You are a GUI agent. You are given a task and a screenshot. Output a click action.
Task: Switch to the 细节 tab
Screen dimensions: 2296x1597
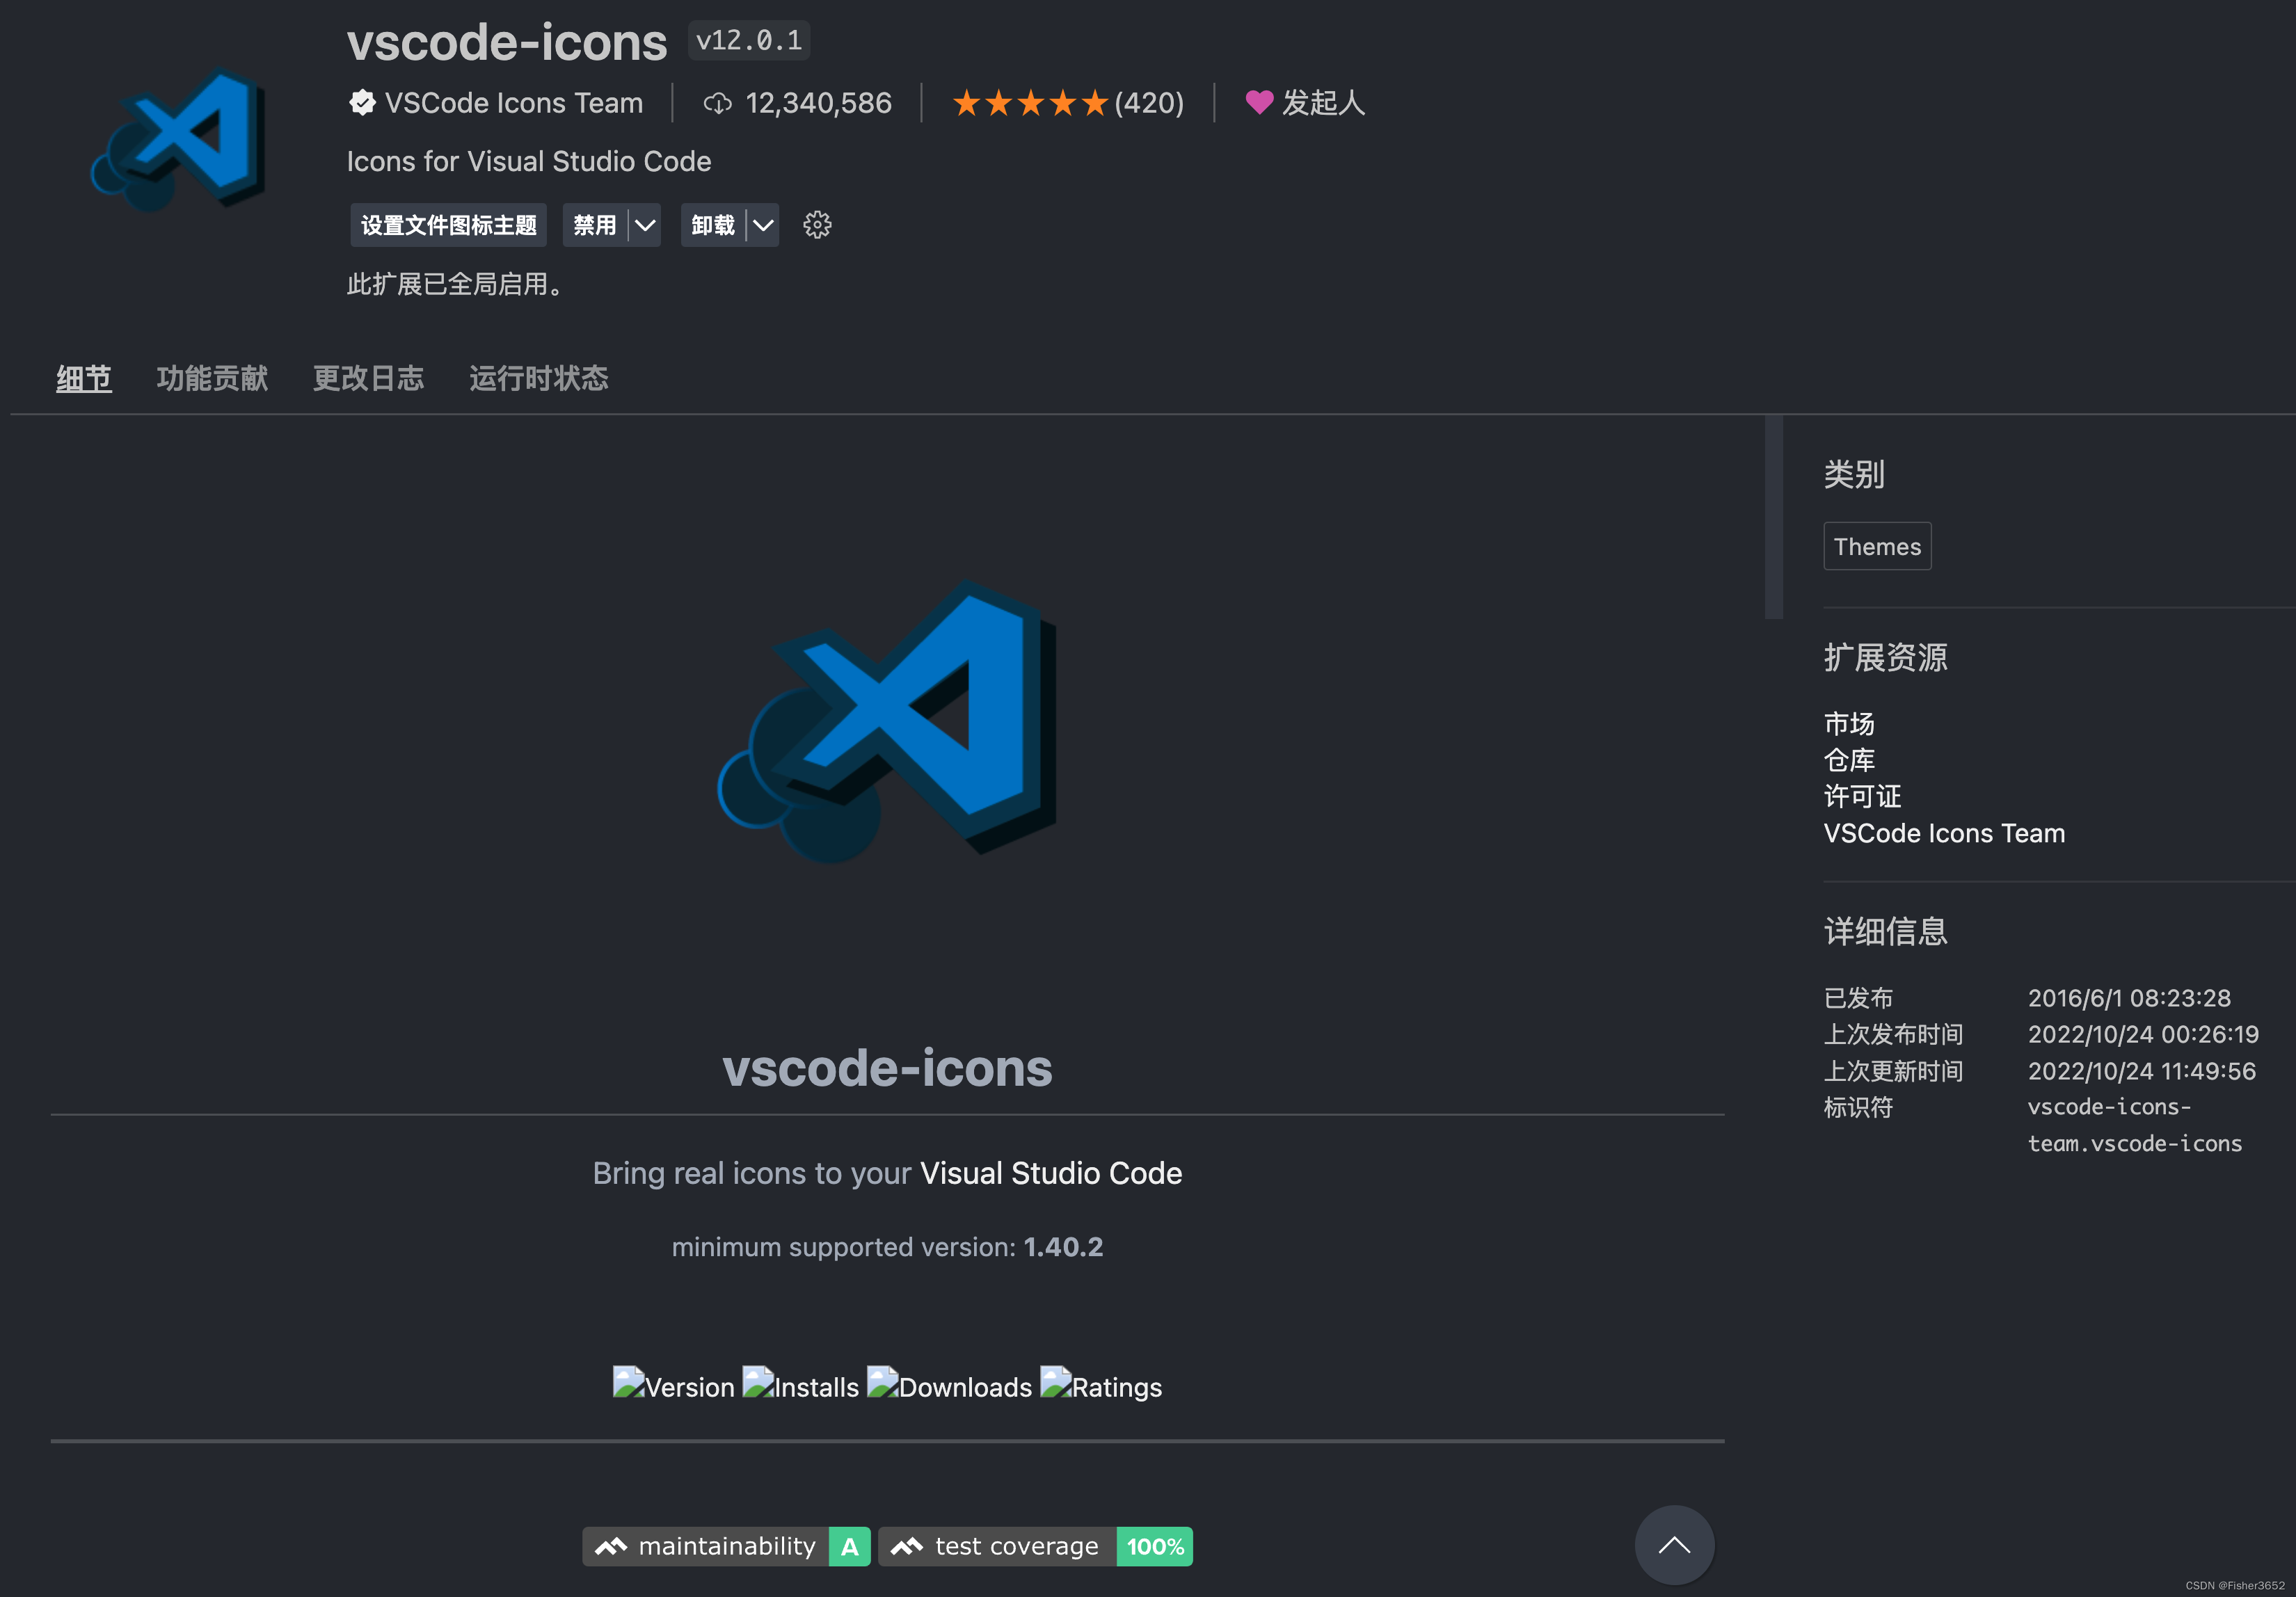tap(84, 378)
